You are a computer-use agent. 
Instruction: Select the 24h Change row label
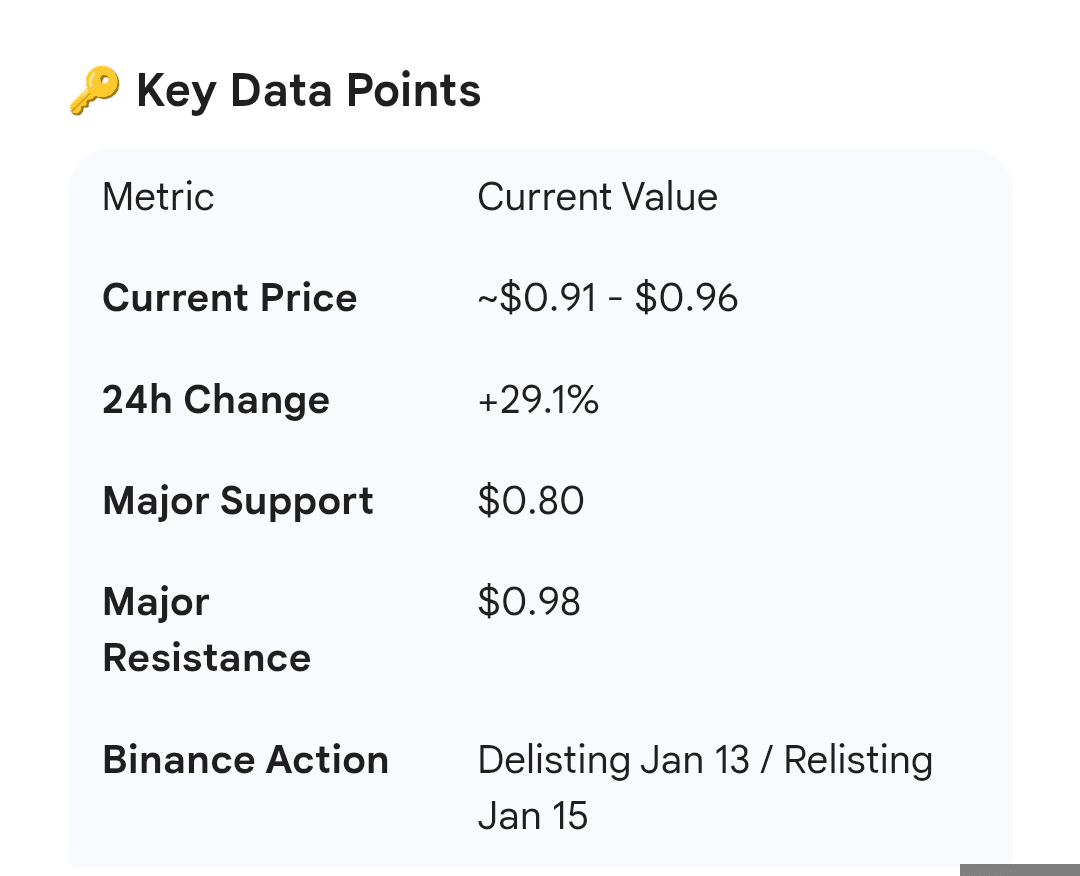(x=216, y=400)
